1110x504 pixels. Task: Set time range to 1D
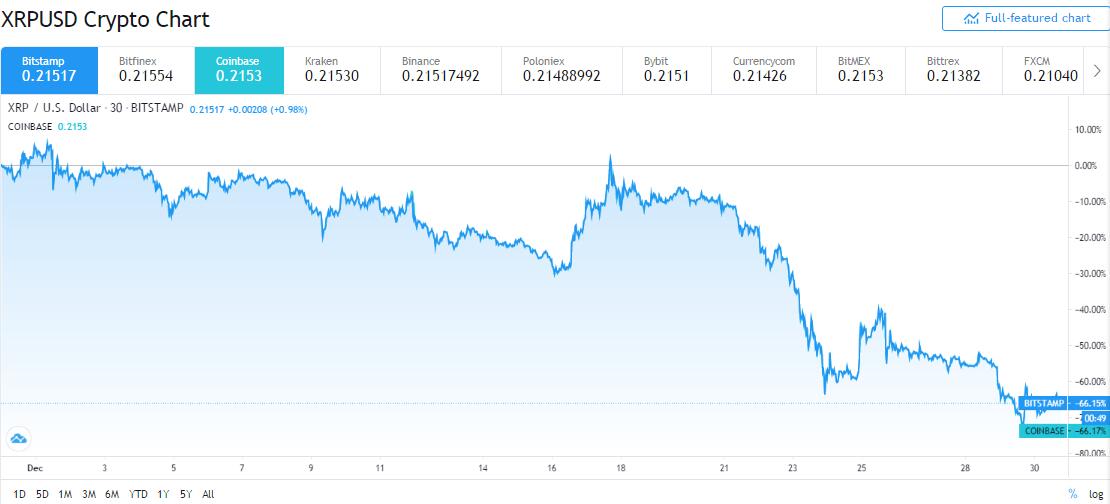click(x=20, y=494)
